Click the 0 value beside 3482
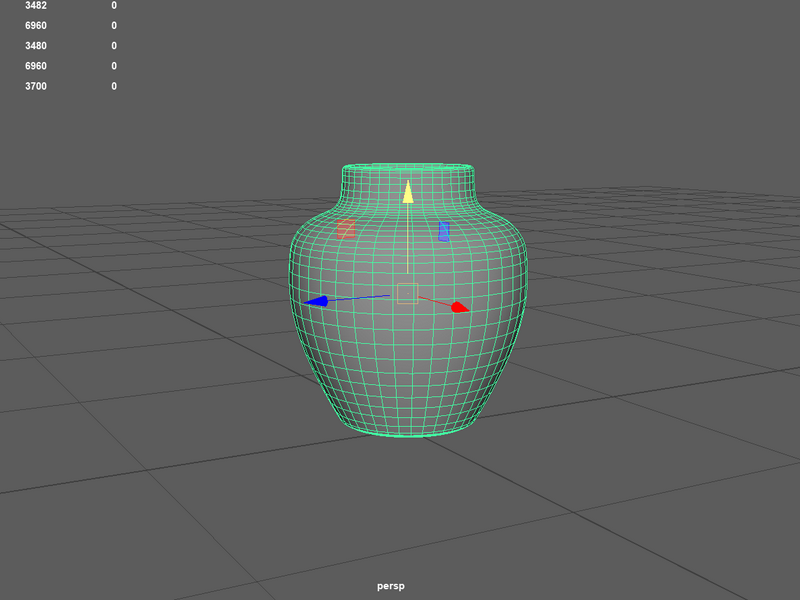The width and height of the screenshot is (800, 600). (114, 6)
